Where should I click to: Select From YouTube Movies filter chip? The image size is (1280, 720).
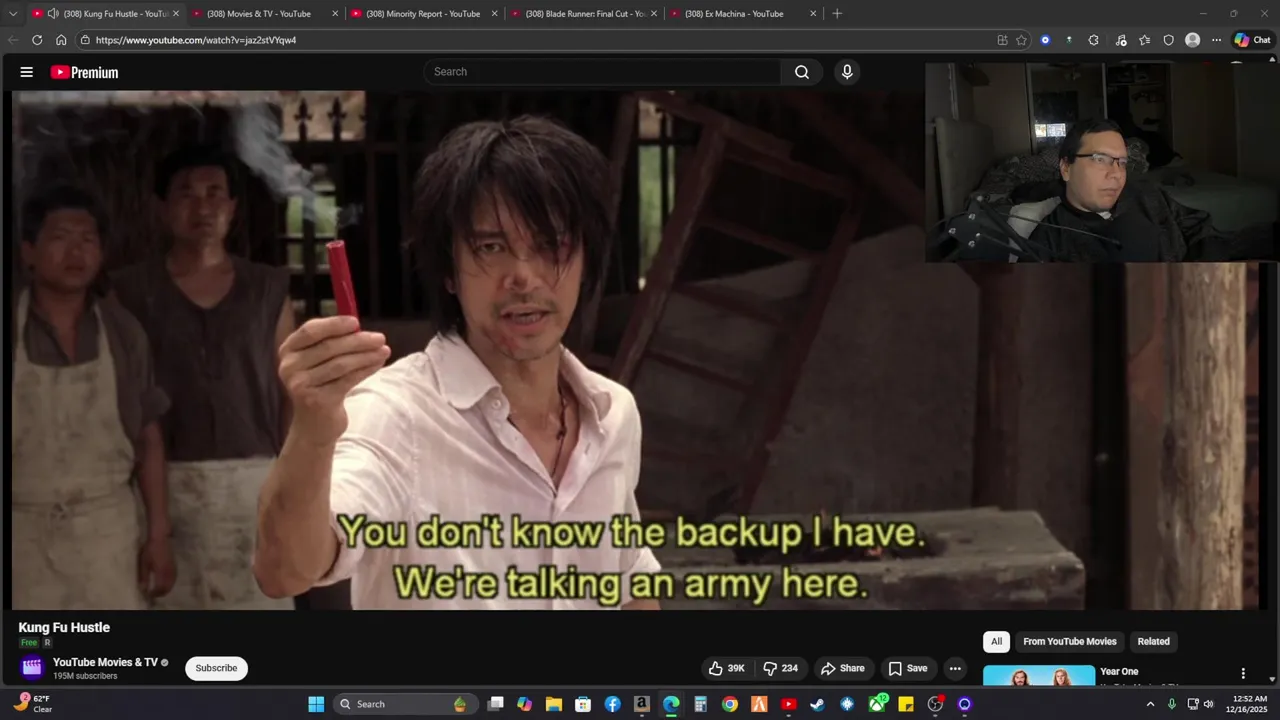click(x=1069, y=641)
